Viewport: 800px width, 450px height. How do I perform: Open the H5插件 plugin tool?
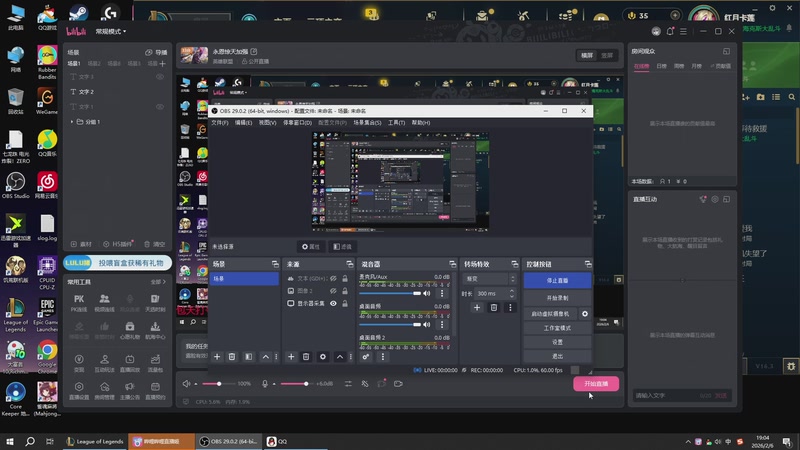coord(117,244)
